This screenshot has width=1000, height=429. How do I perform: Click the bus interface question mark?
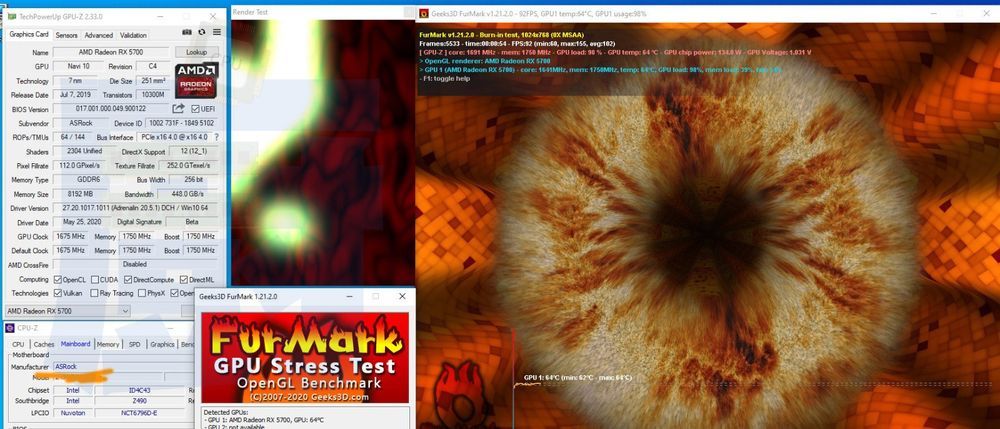(216, 137)
